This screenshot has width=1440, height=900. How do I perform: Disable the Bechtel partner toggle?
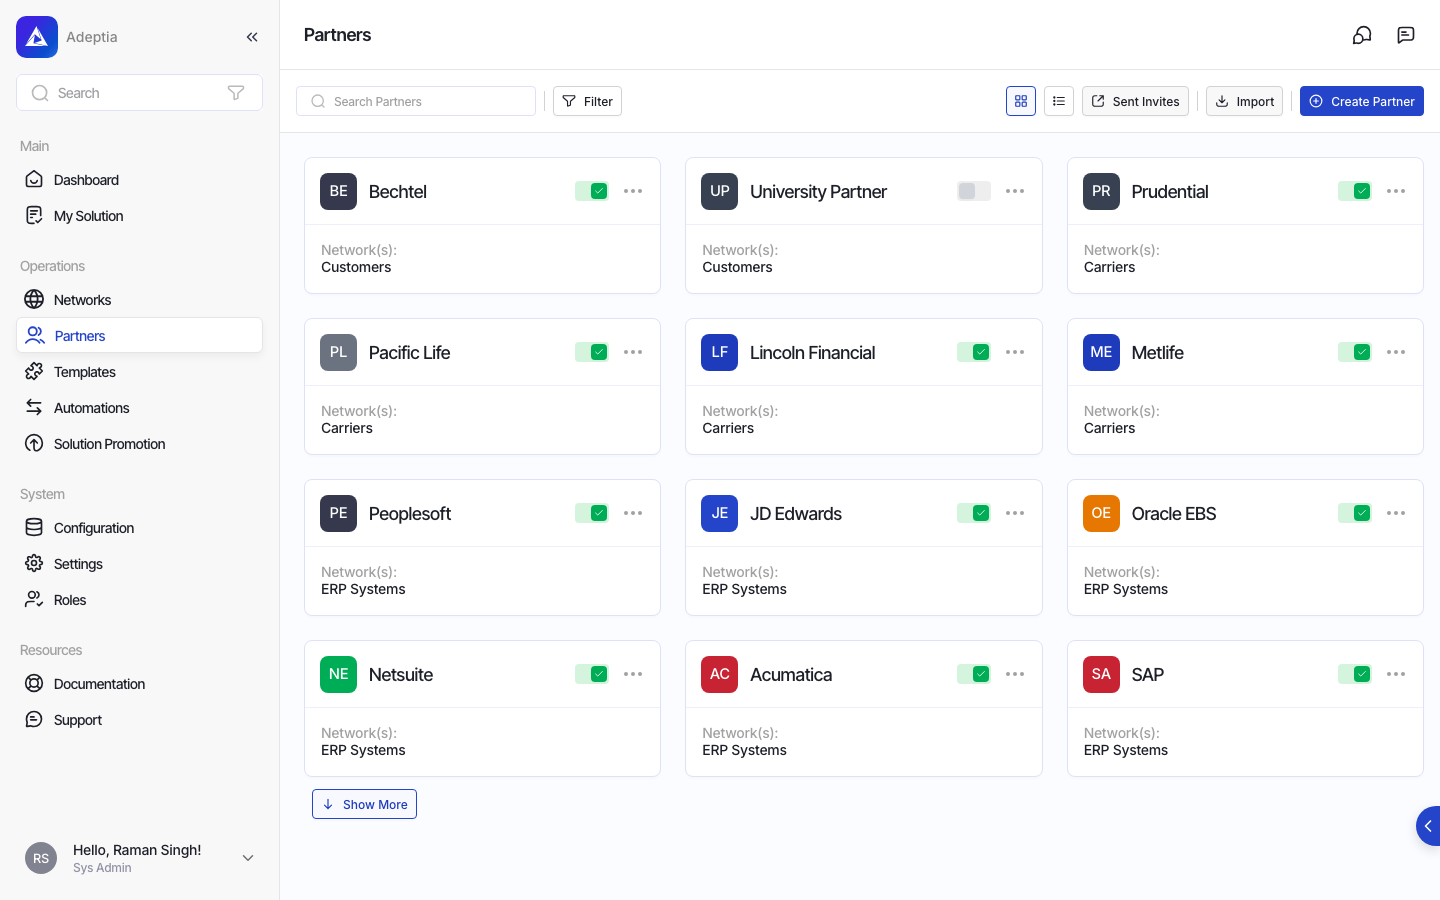click(592, 191)
